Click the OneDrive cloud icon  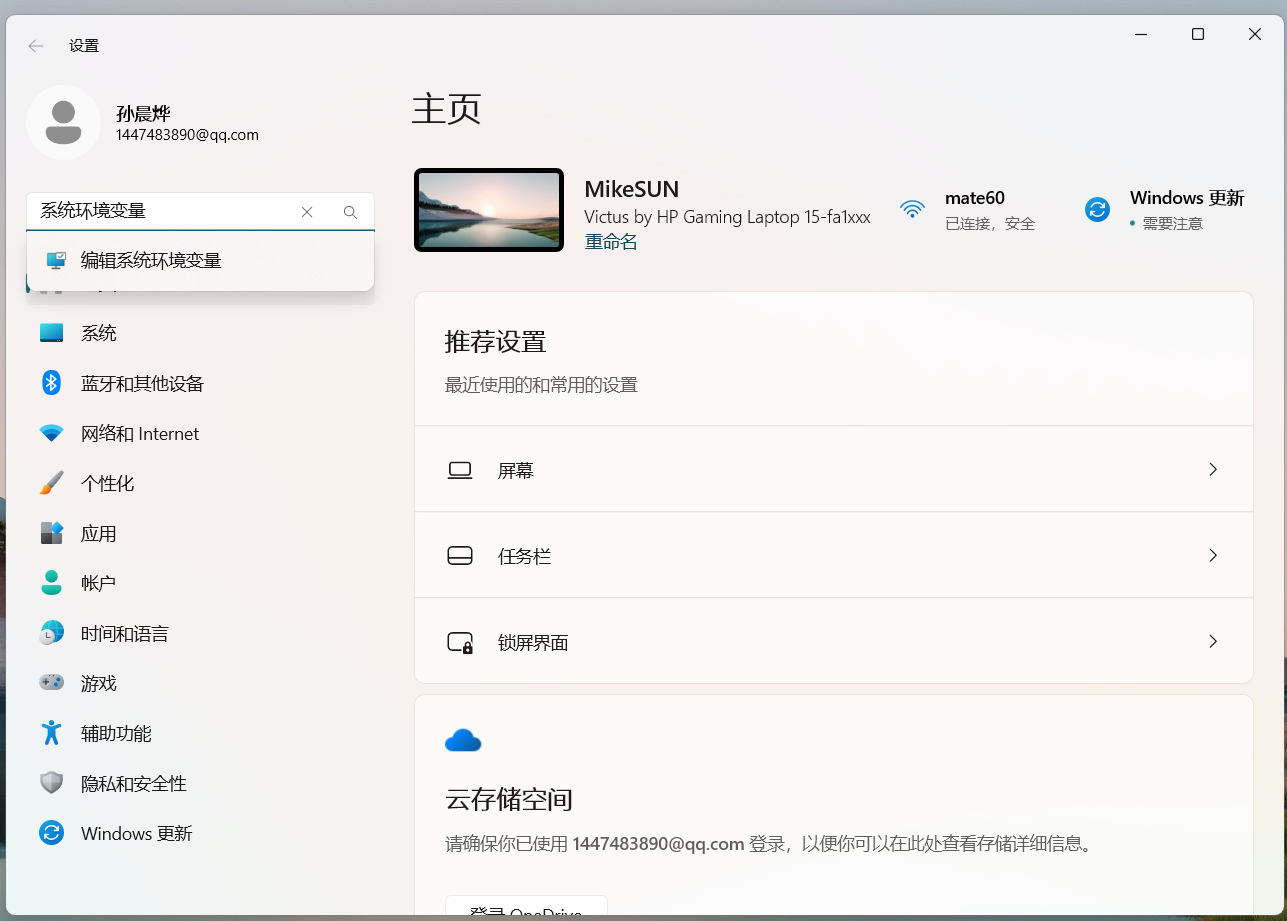pyautogui.click(x=463, y=740)
